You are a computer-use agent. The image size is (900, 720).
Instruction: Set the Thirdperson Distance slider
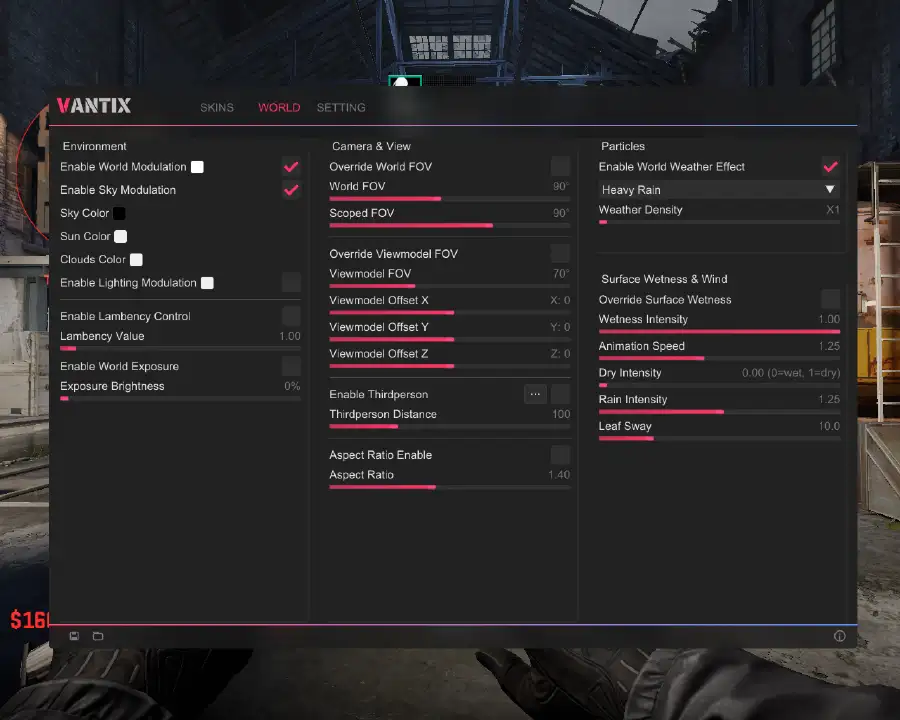click(x=449, y=427)
